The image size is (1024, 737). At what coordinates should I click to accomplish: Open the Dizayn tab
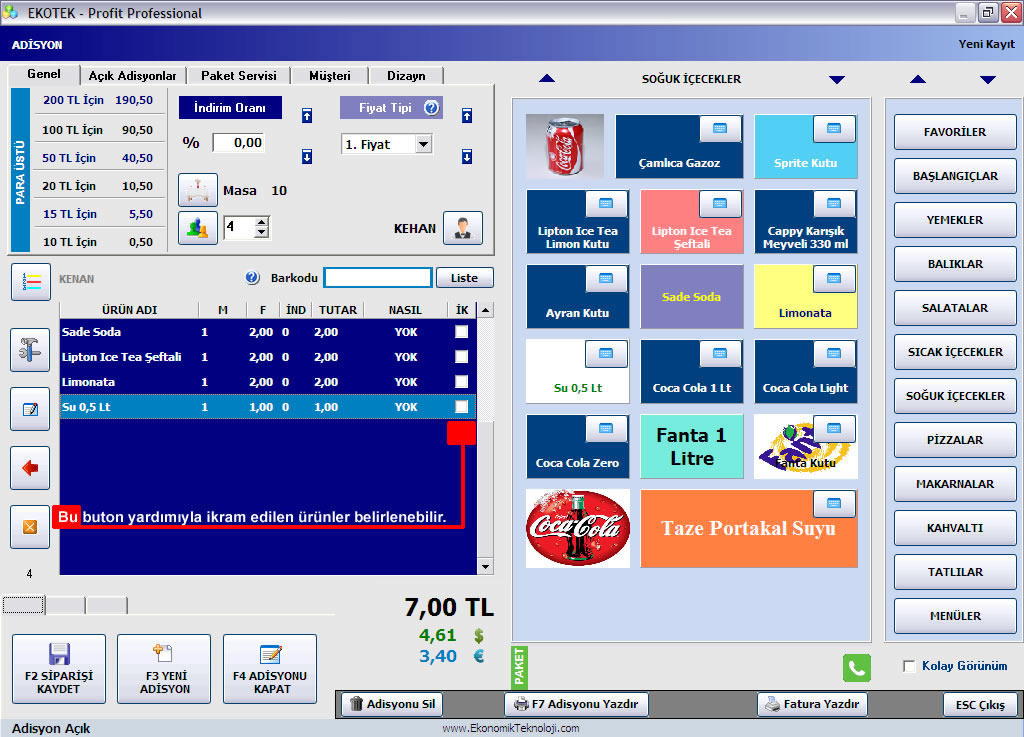pyautogui.click(x=406, y=76)
